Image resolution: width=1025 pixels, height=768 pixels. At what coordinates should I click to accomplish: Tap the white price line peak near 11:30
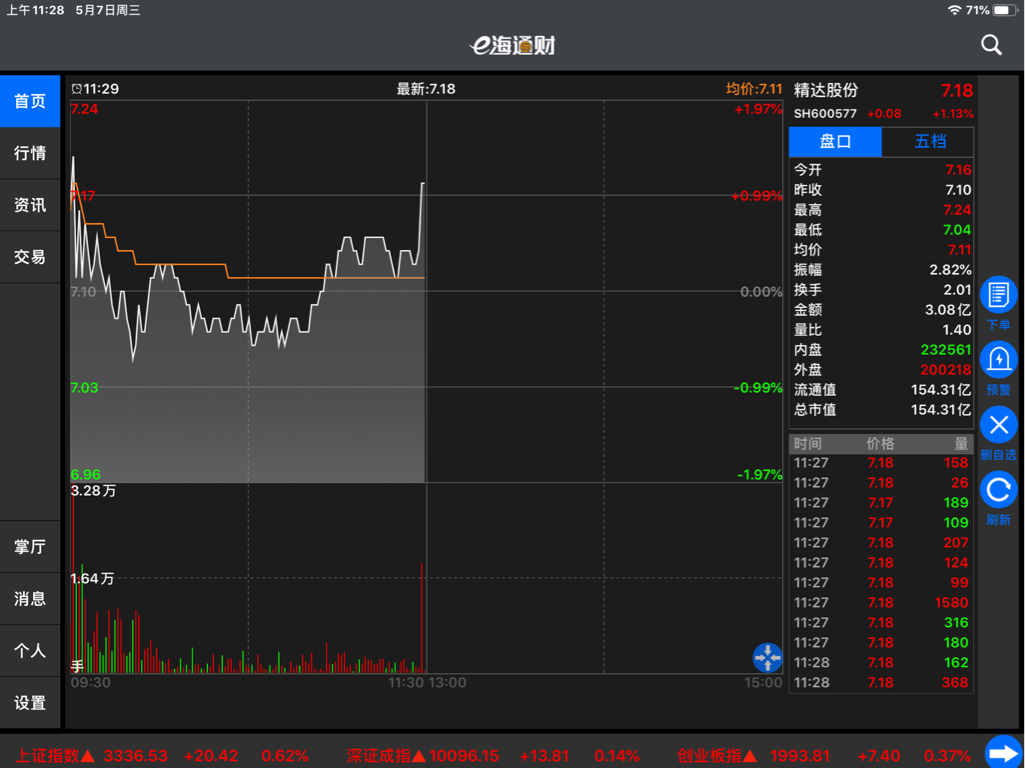pyautogui.click(x=423, y=184)
